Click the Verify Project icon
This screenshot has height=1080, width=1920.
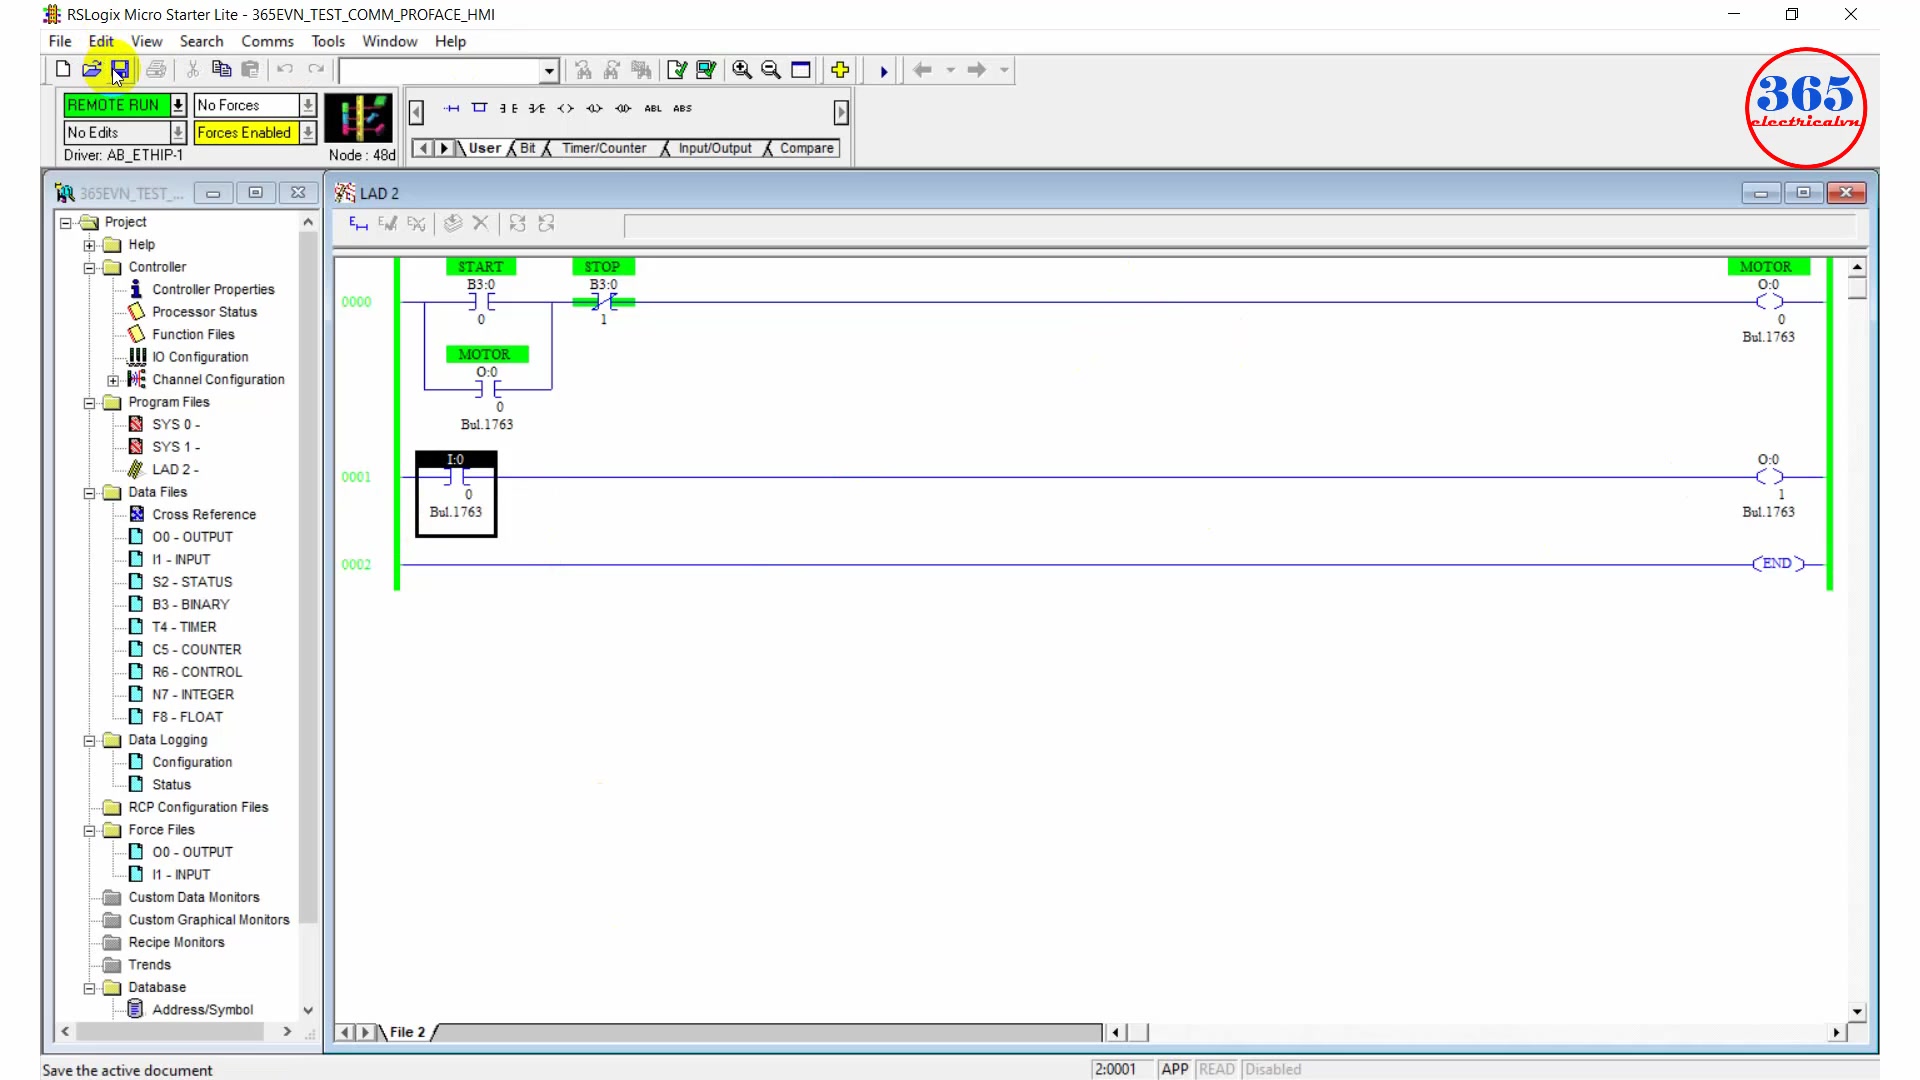pyautogui.click(x=706, y=70)
